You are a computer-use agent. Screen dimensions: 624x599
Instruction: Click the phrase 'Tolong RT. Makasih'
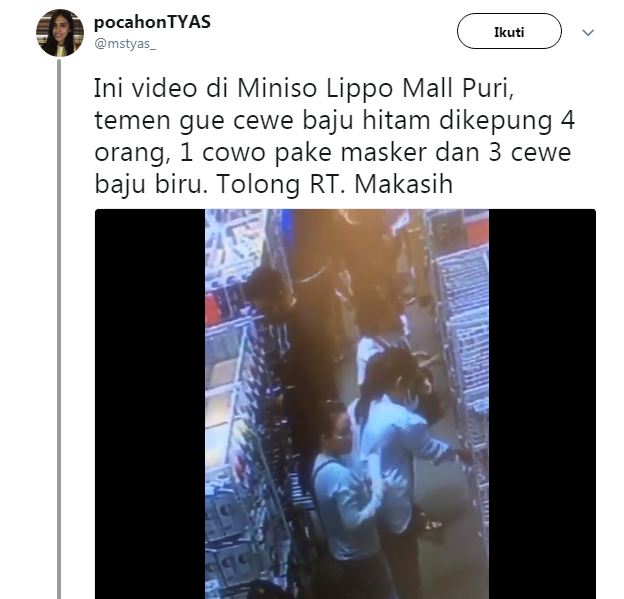click(x=335, y=184)
